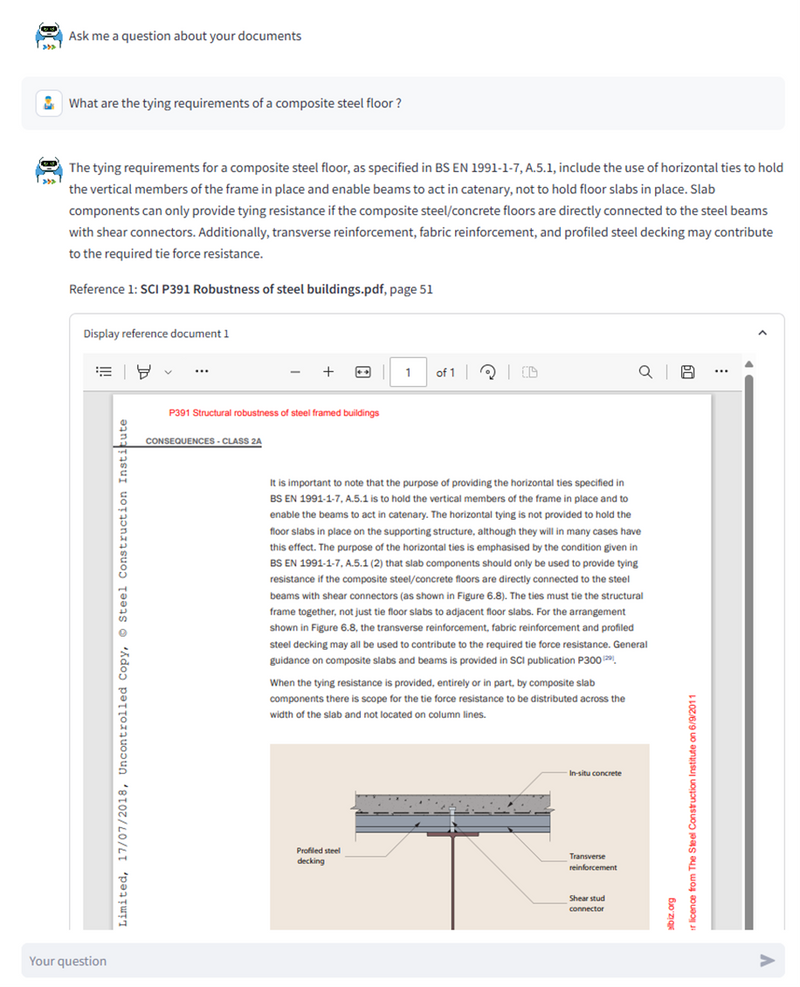Click the 'SCI P391 Robustness of steel buildings.pdf' text

pyautogui.click(x=262, y=289)
